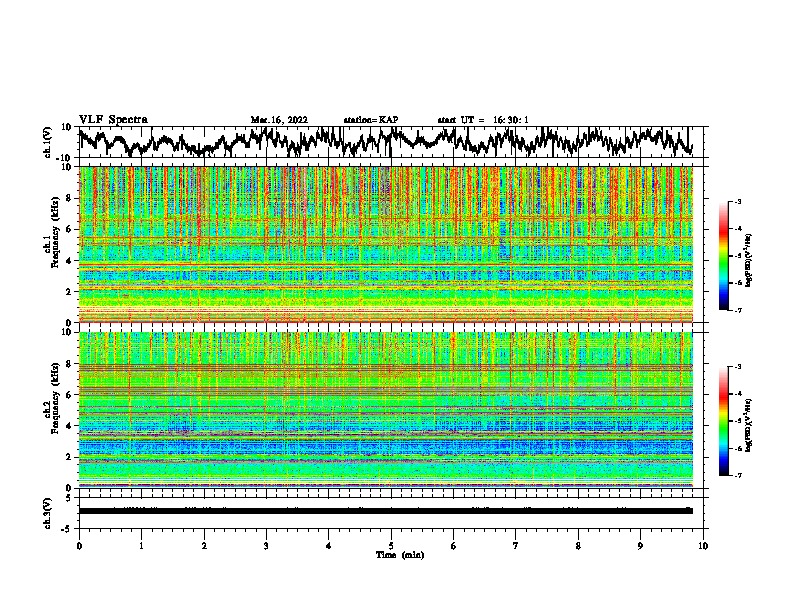This screenshot has width=792, height=612.
Task: Click time axis tick label "8"
Action: coord(578,546)
